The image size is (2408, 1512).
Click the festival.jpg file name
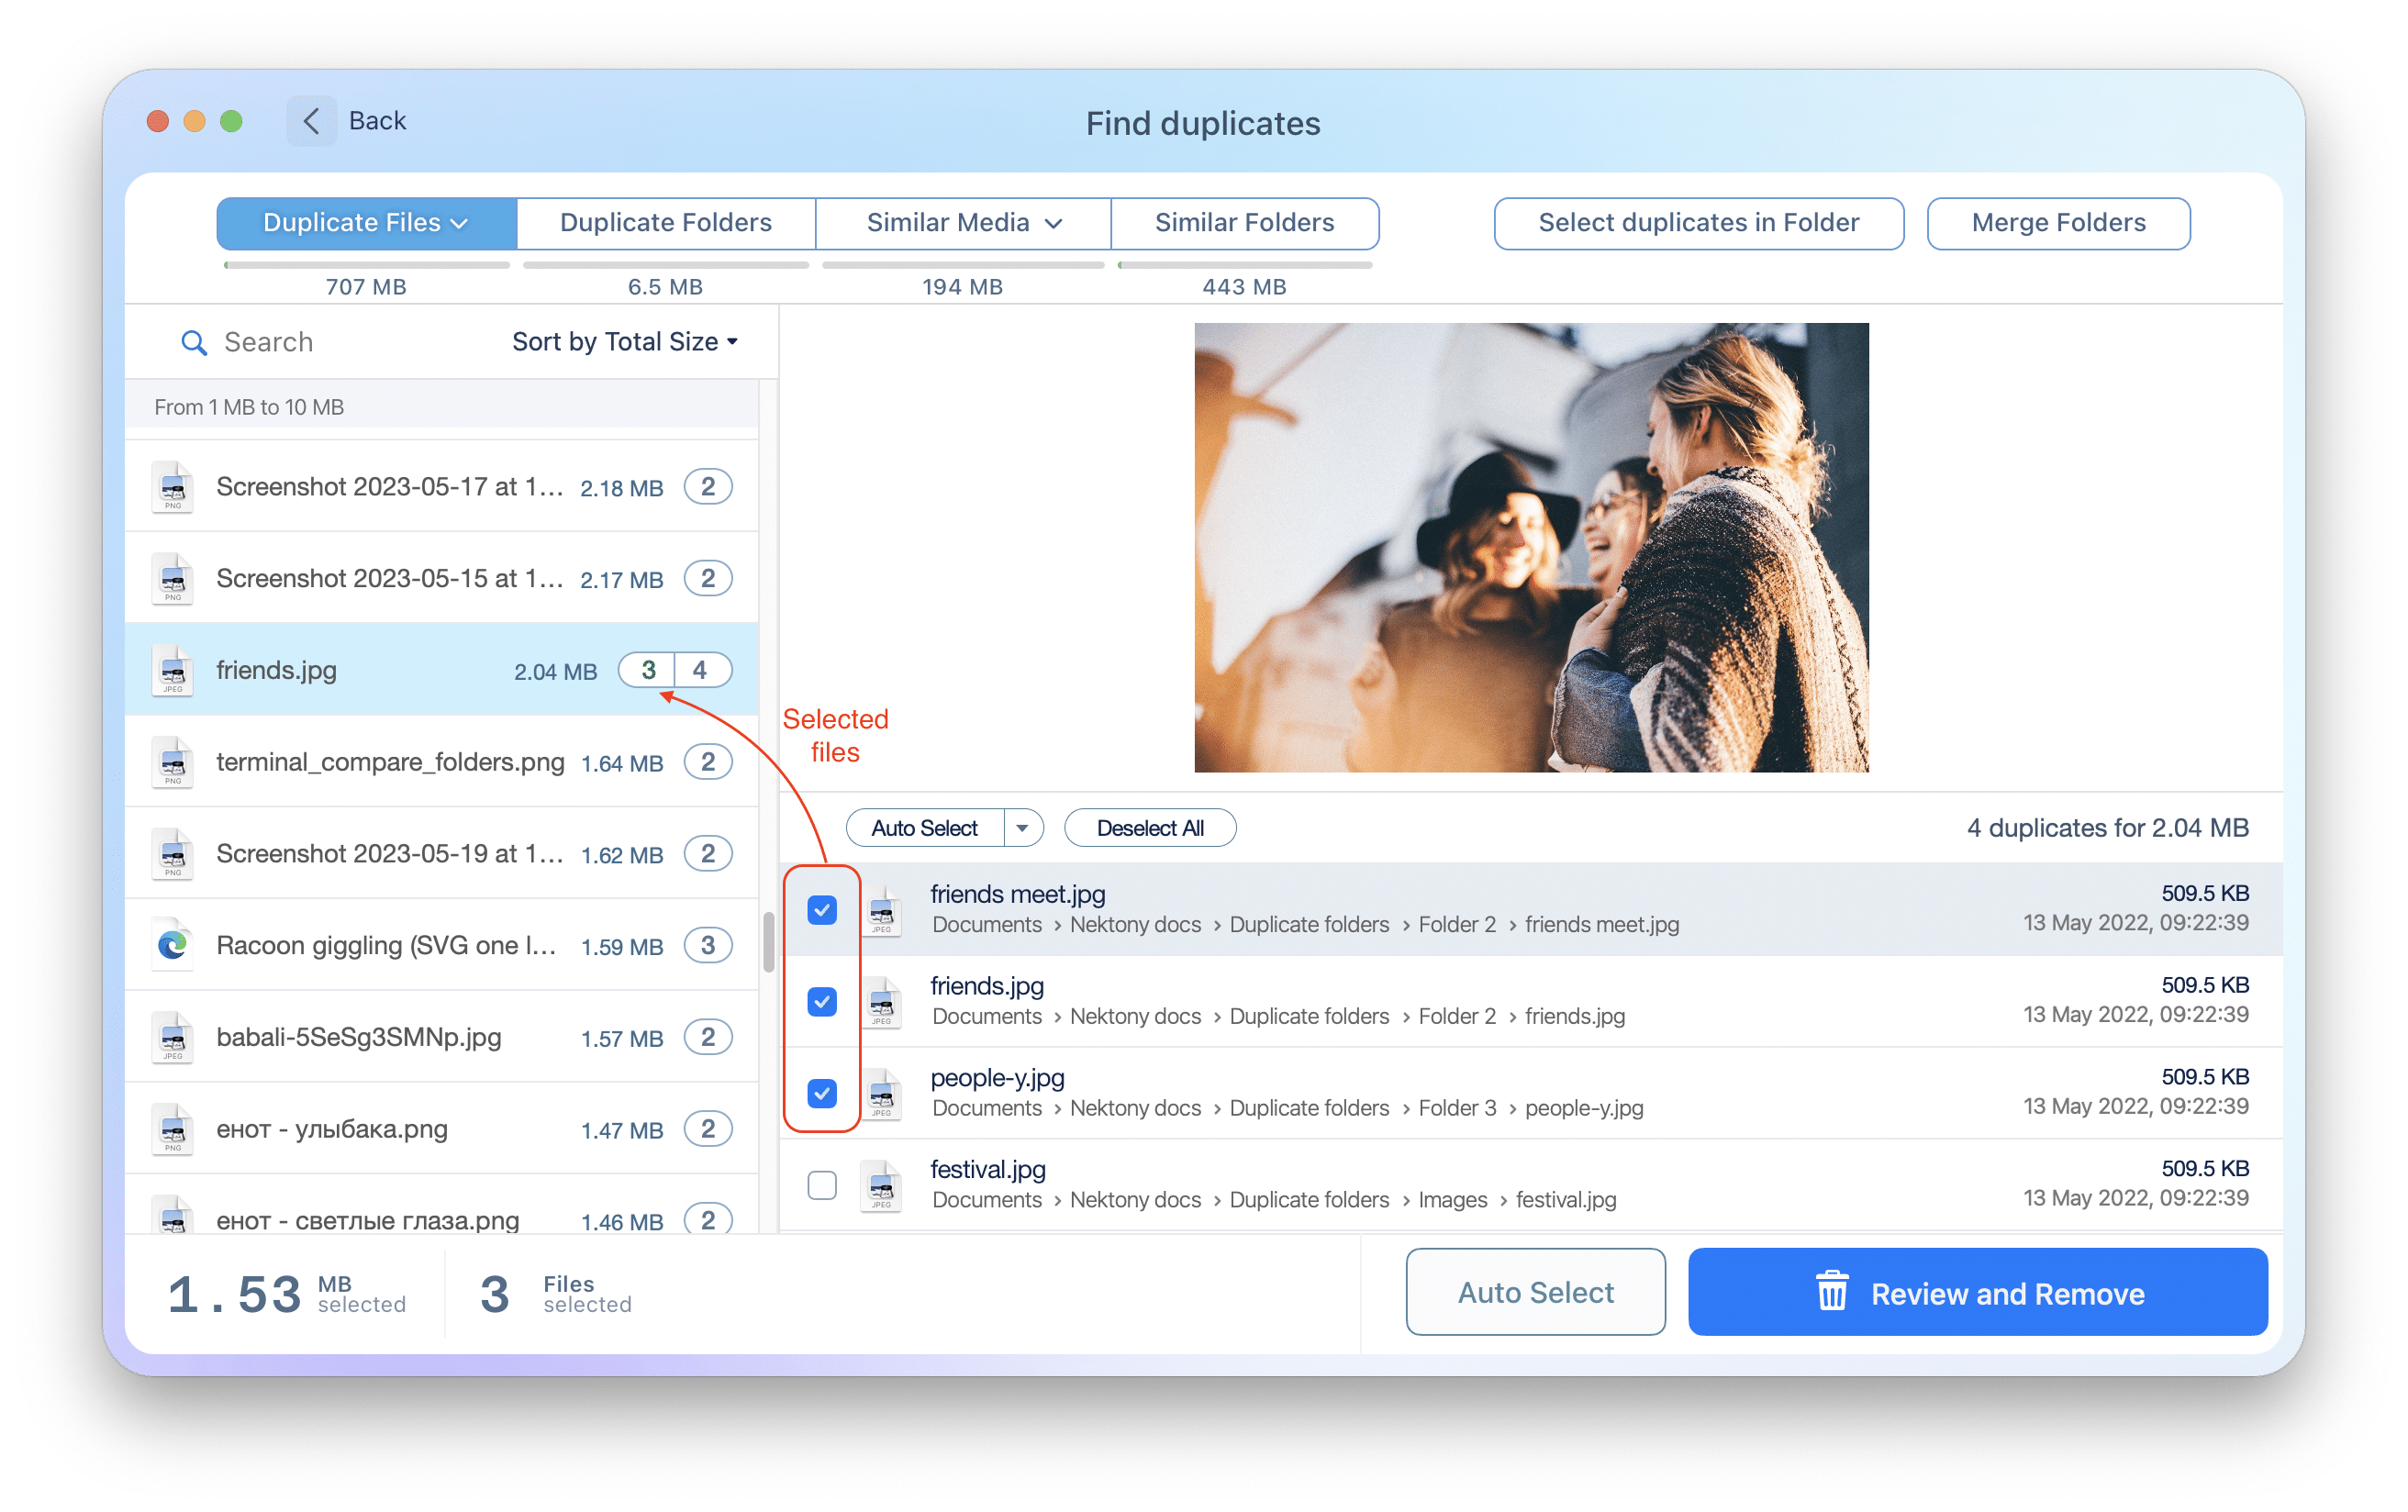pyautogui.click(x=988, y=1169)
